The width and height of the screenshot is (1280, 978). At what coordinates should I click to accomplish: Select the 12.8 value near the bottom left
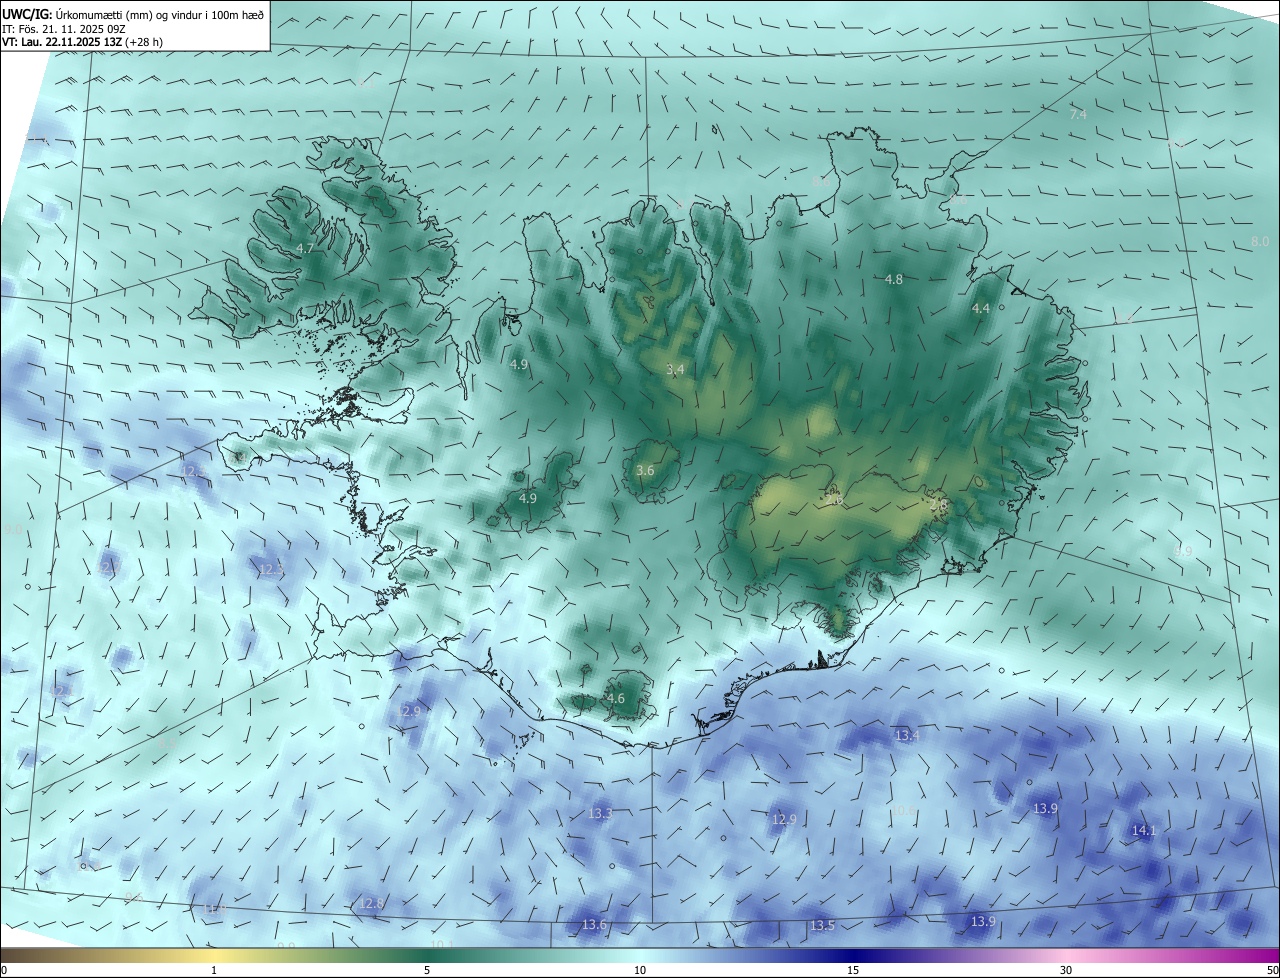pyautogui.click(x=371, y=904)
